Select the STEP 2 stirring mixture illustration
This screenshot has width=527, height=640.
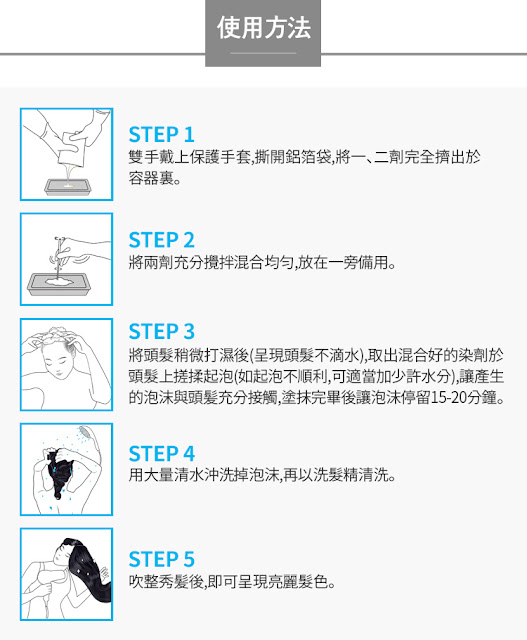[x=67, y=259]
